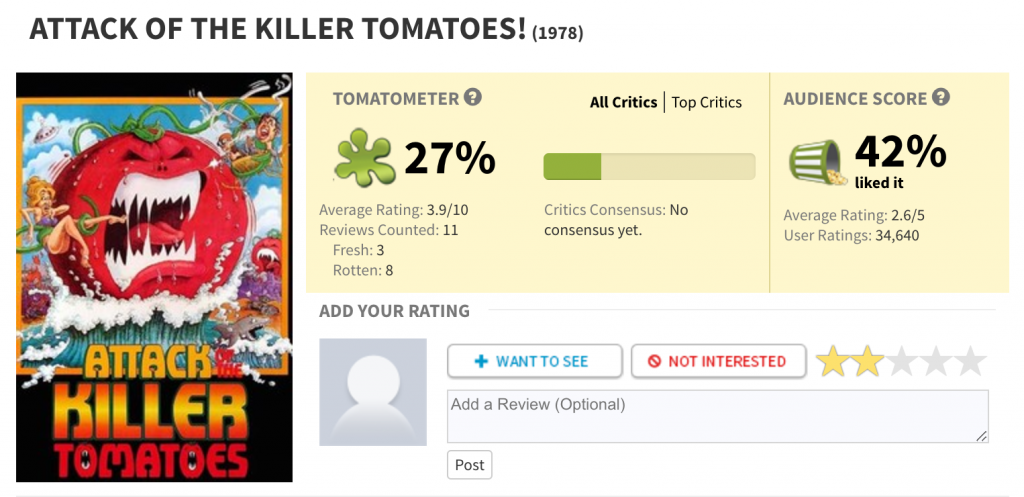Image resolution: width=1024 pixels, height=497 pixels.
Task: Click the green Tomatometer progress bar
Action: [649, 166]
